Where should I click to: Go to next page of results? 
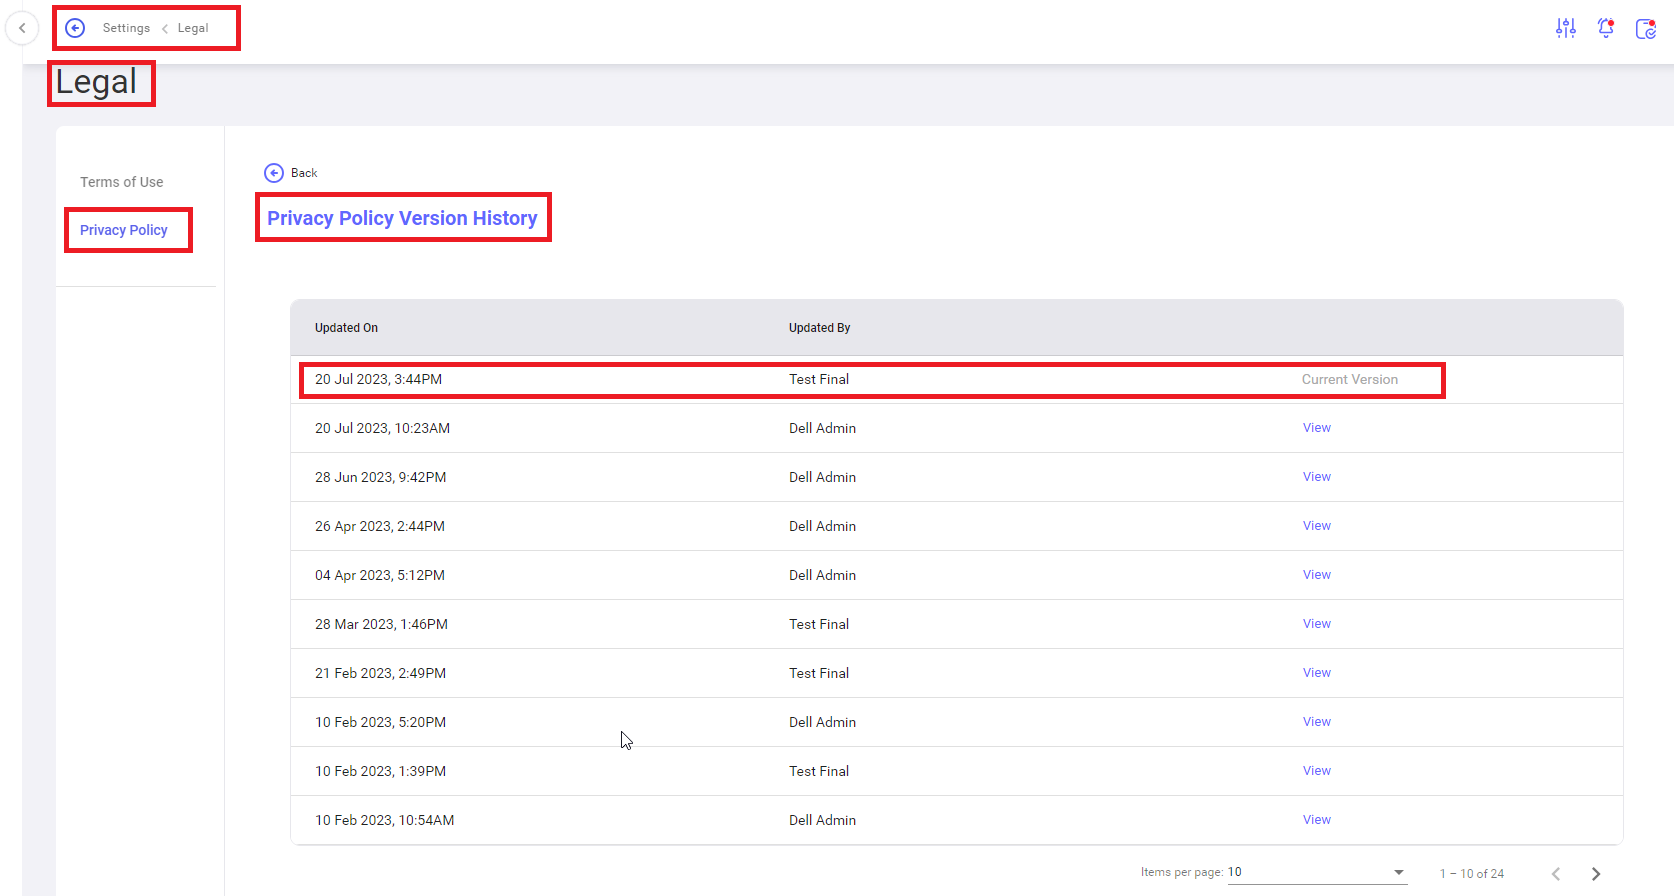[x=1596, y=874]
